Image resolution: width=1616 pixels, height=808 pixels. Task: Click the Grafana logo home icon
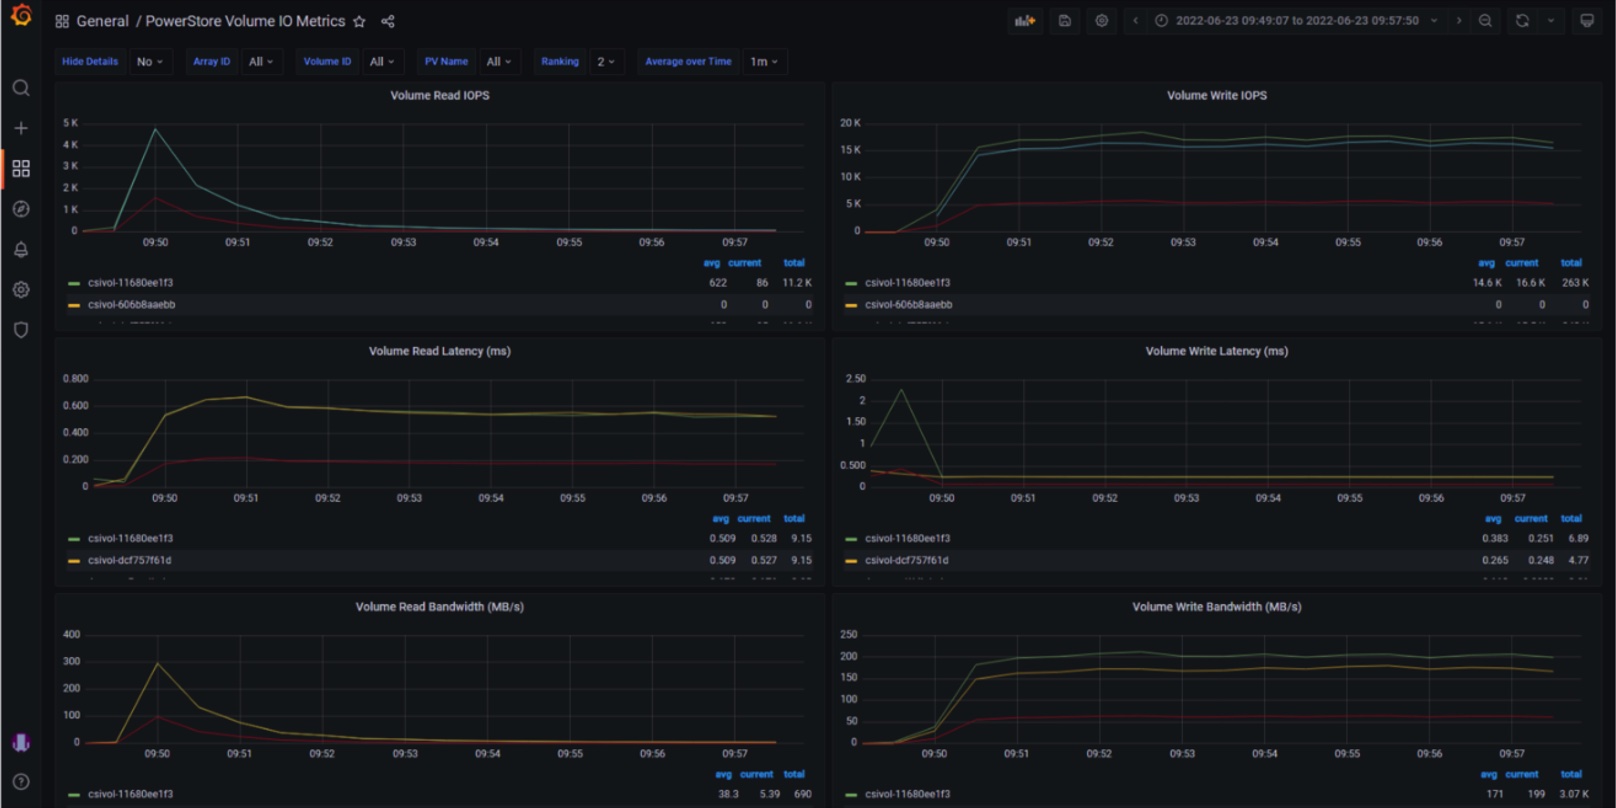pos(21,16)
